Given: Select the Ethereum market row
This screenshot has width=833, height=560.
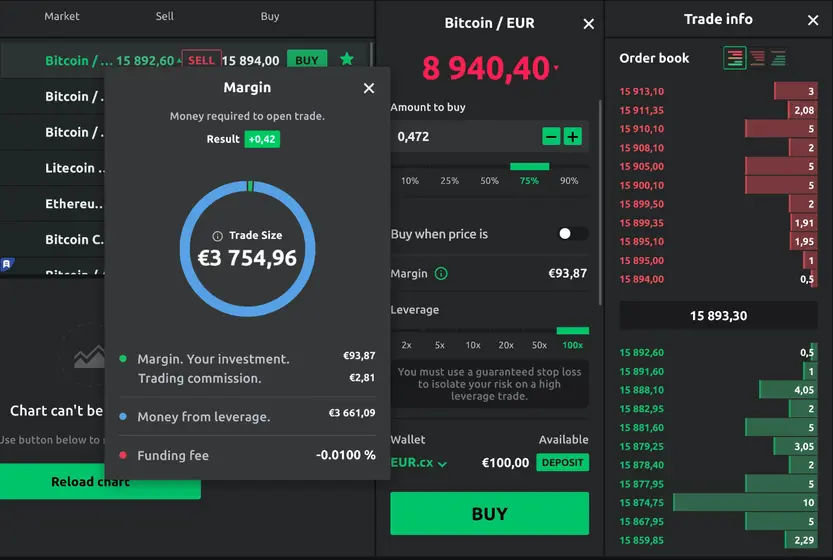Looking at the screenshot, I should pyautogui.click(x=53, y=203).
